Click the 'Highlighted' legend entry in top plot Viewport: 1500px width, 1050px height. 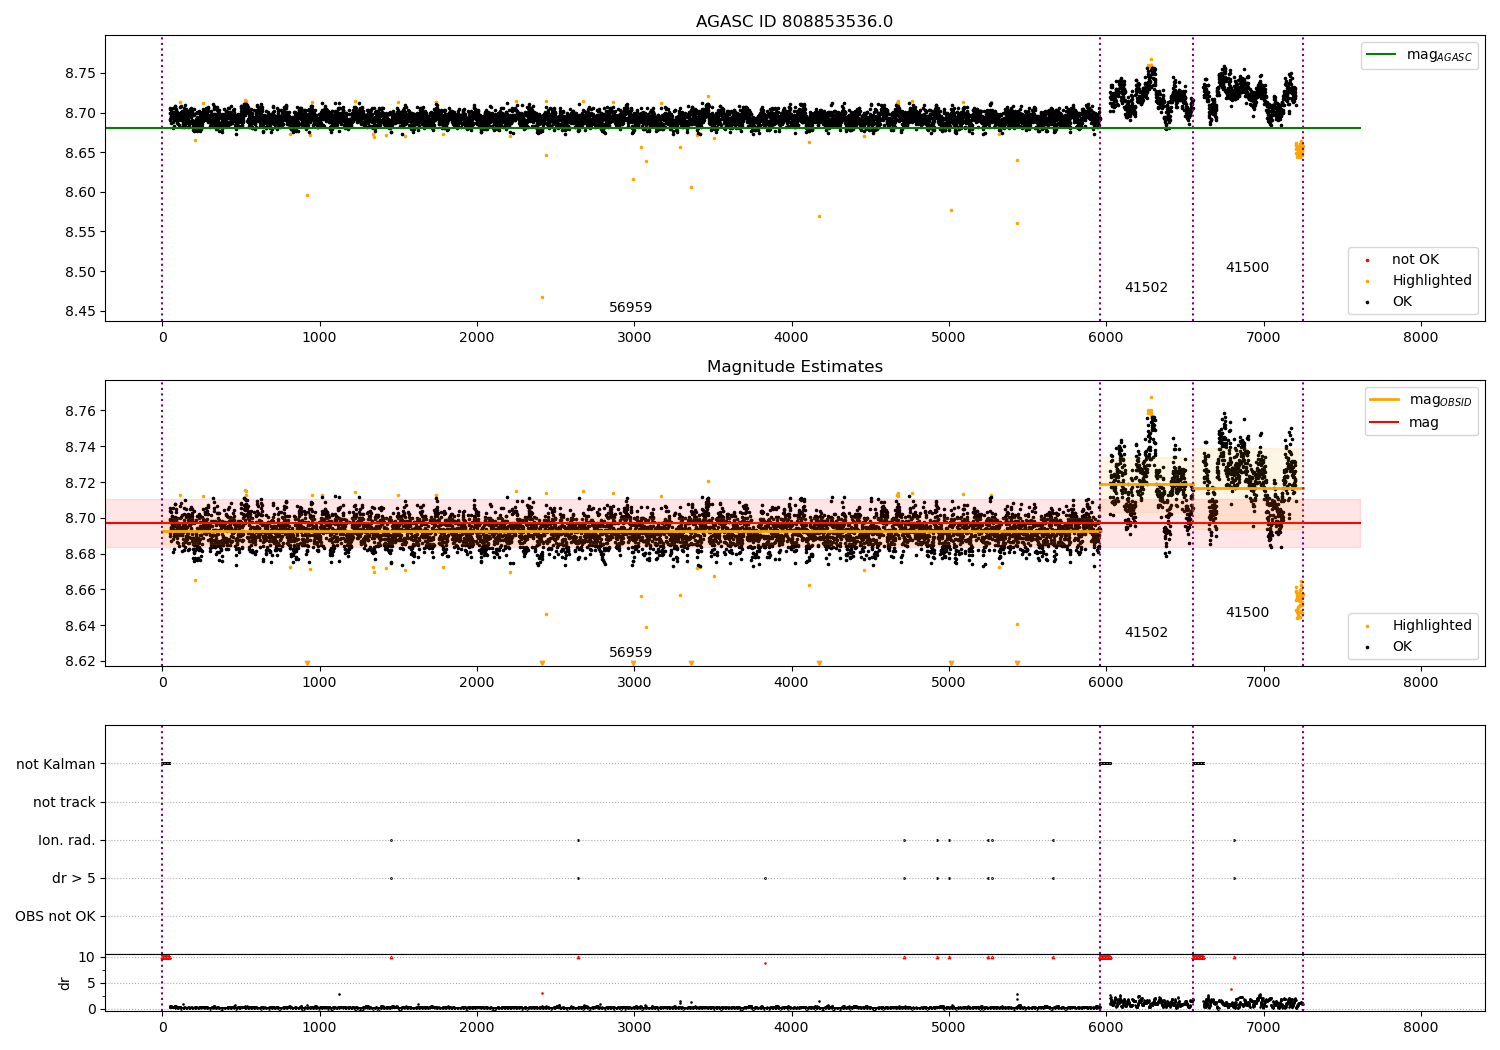pos(1431,281)
